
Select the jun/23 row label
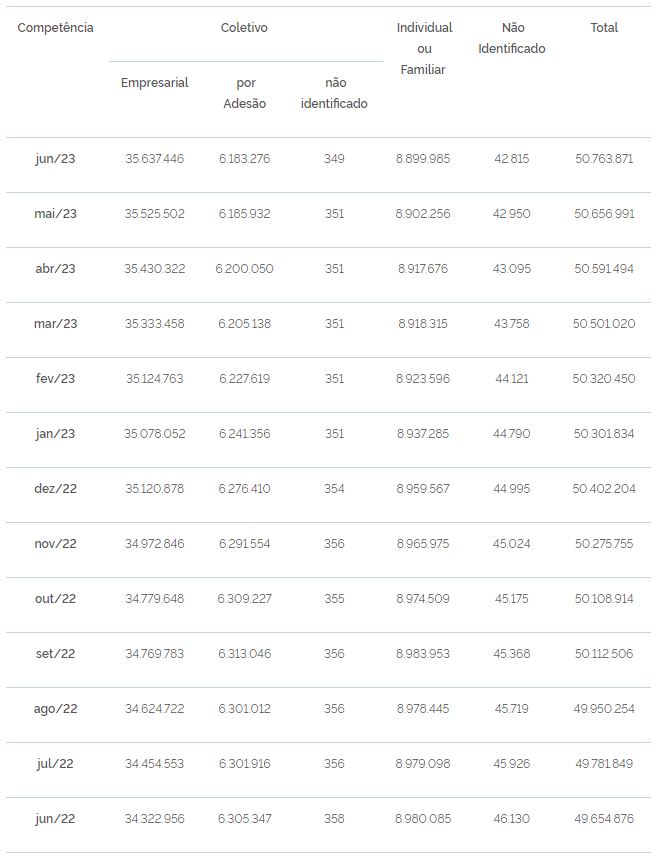(55, 159)
